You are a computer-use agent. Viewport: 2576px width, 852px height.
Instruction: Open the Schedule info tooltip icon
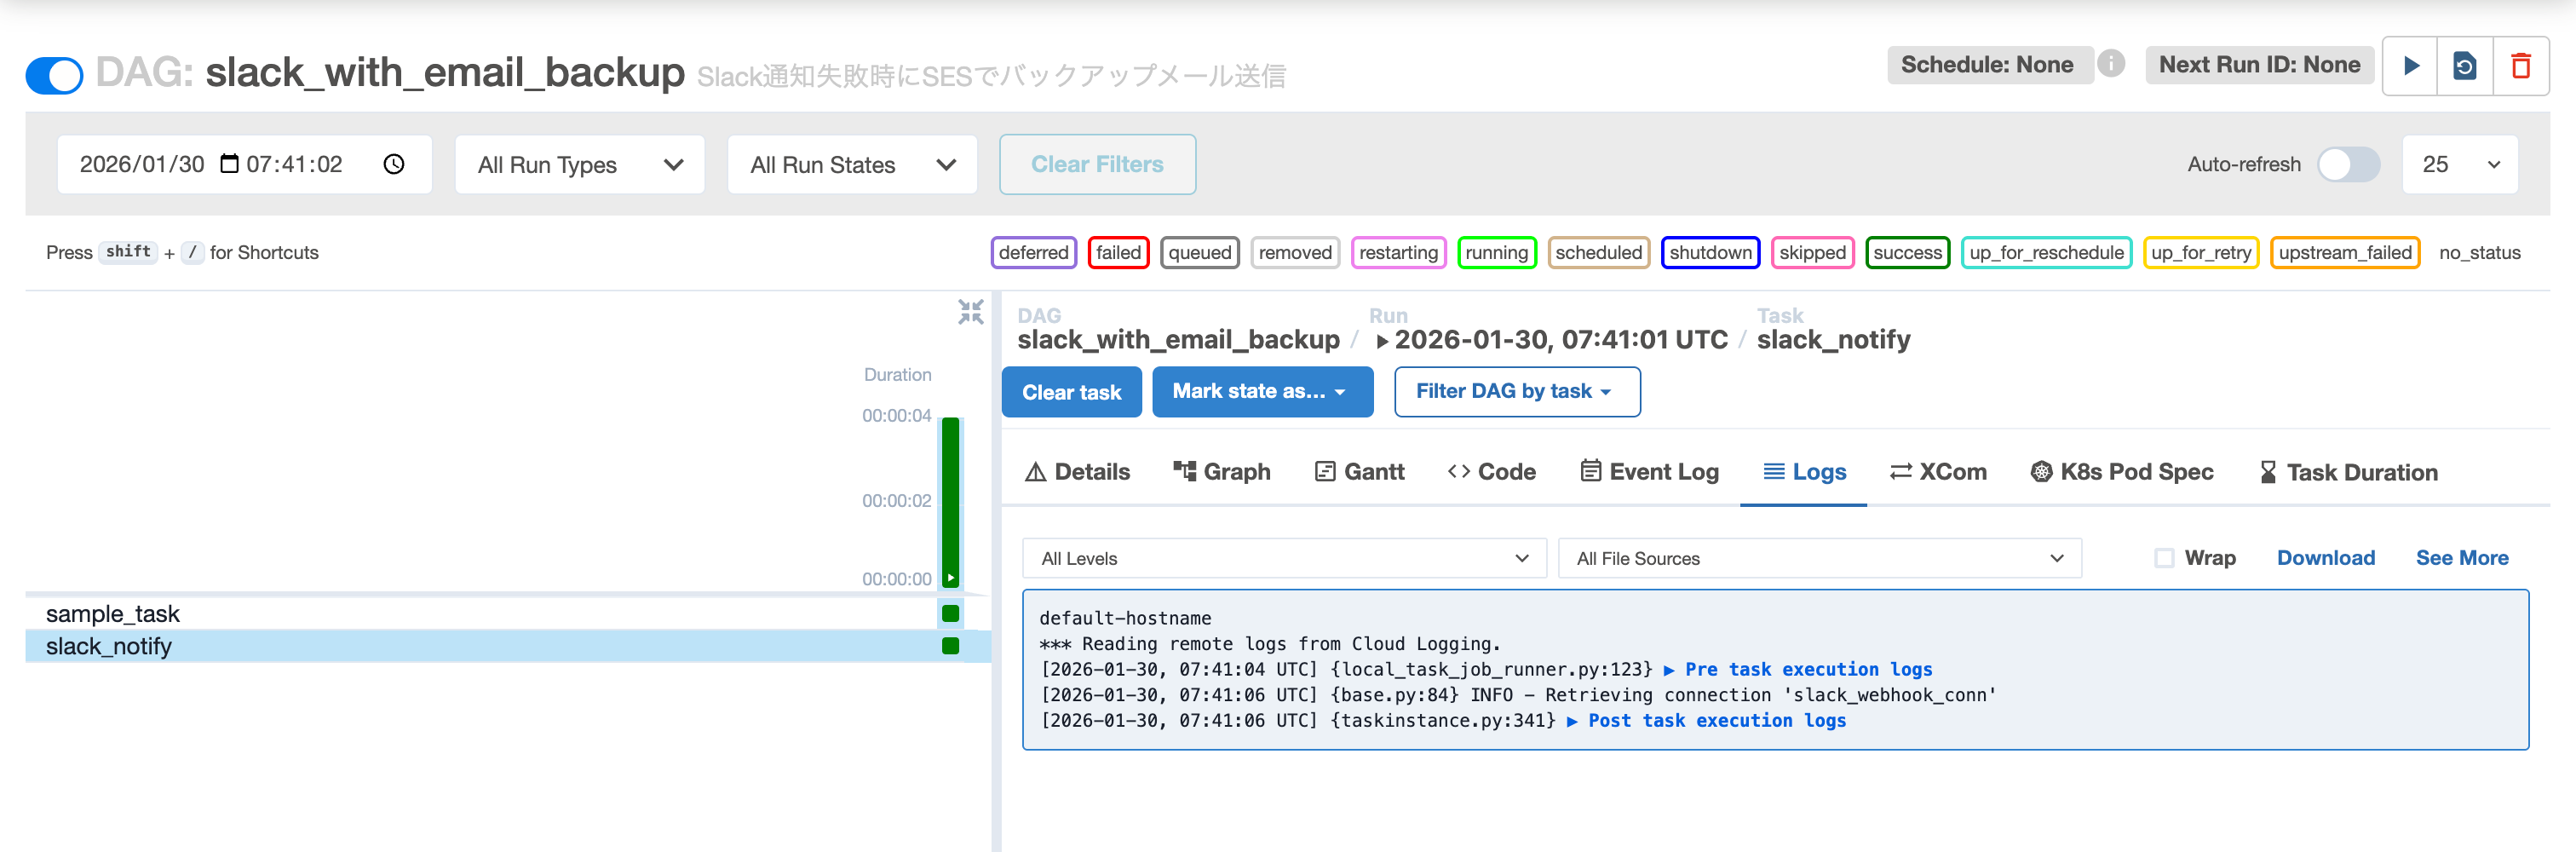click(2112, 63)
